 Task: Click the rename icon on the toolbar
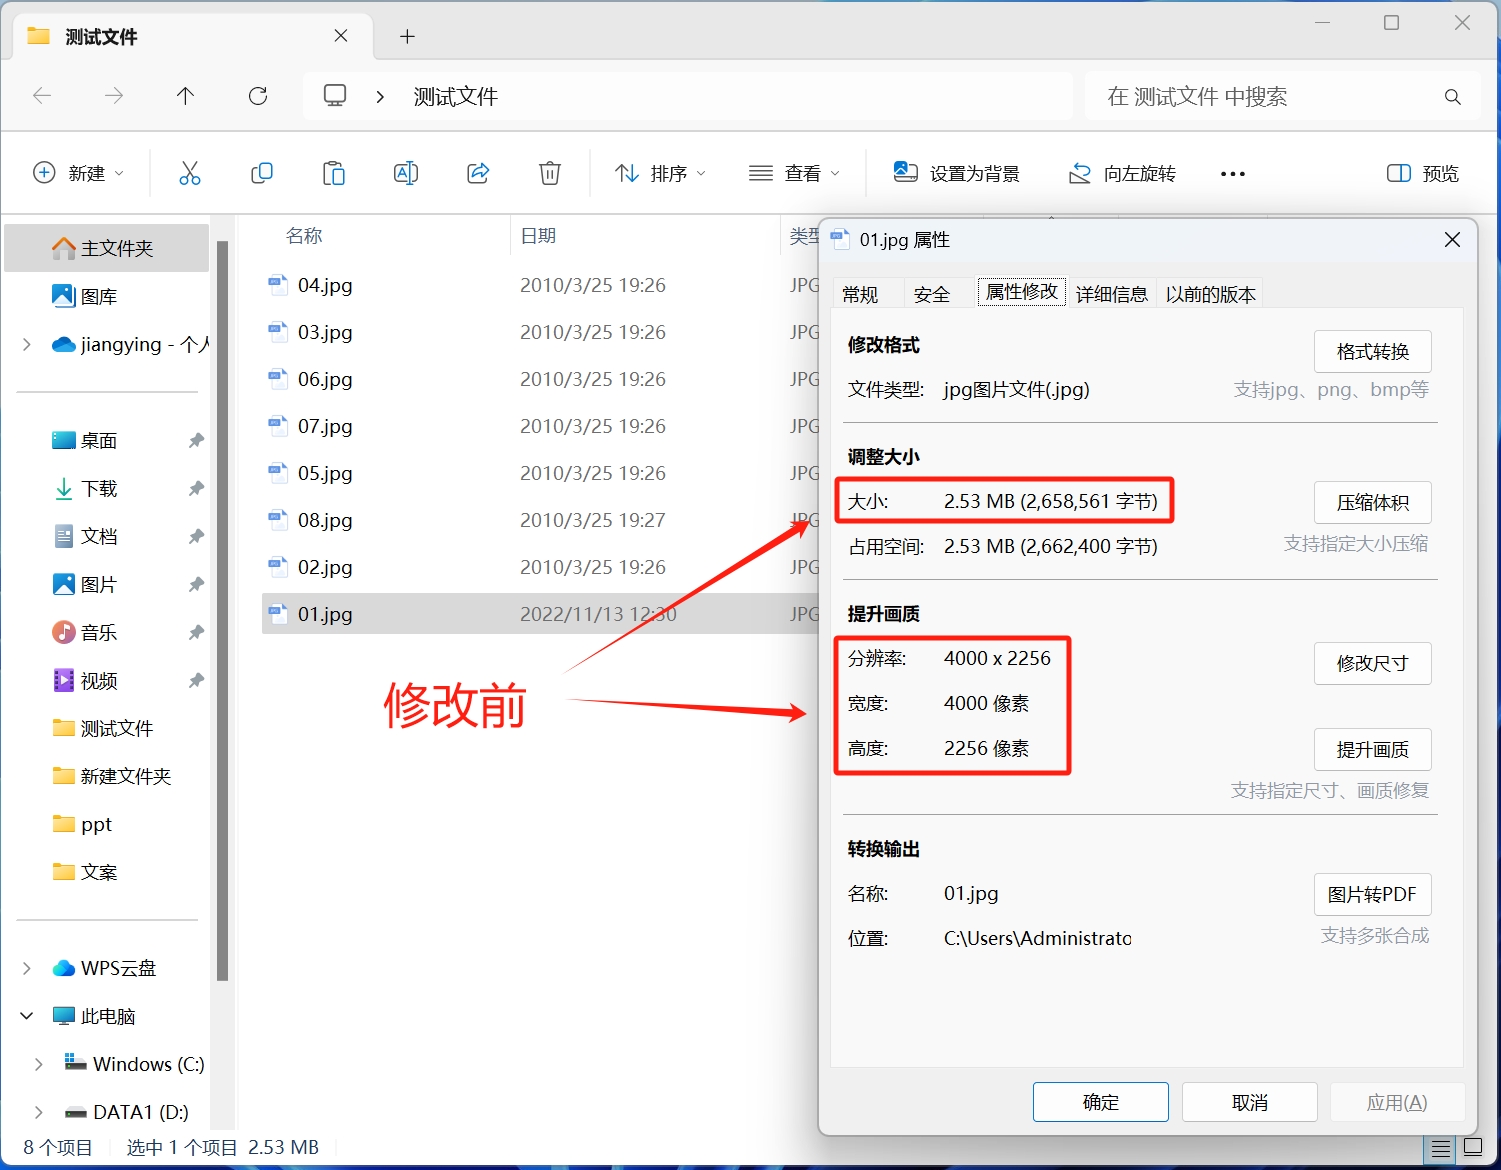click(406, 172)
